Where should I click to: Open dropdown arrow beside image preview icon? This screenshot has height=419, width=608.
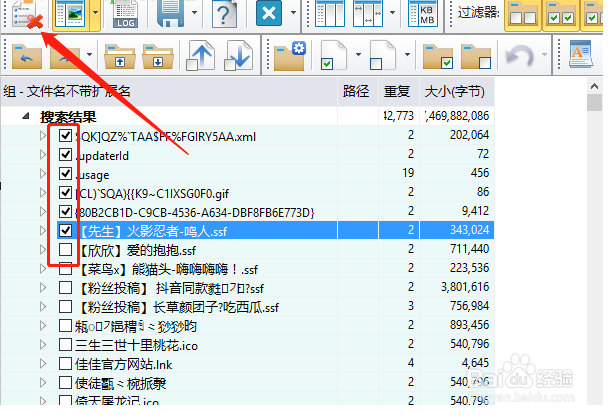tap(95, 13)
